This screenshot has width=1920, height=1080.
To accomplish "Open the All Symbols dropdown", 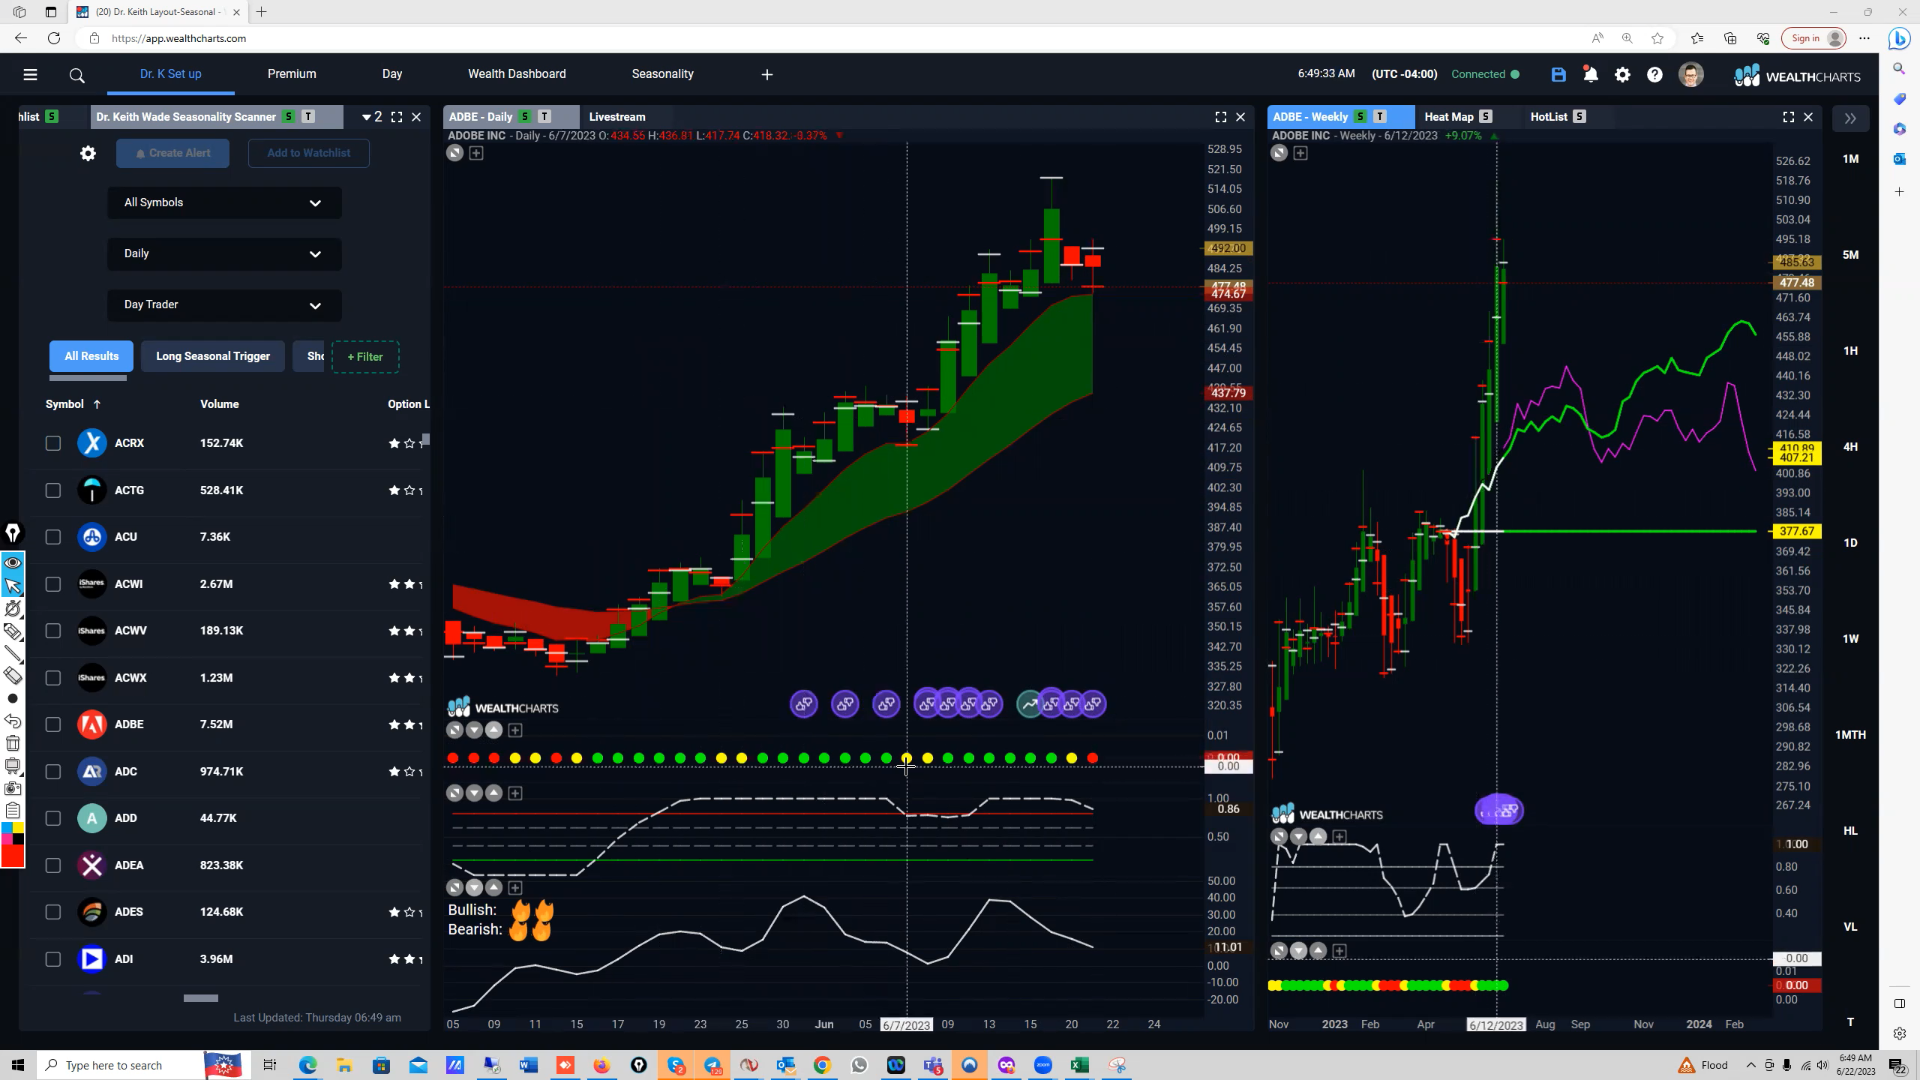I will [x=224, y=202].
